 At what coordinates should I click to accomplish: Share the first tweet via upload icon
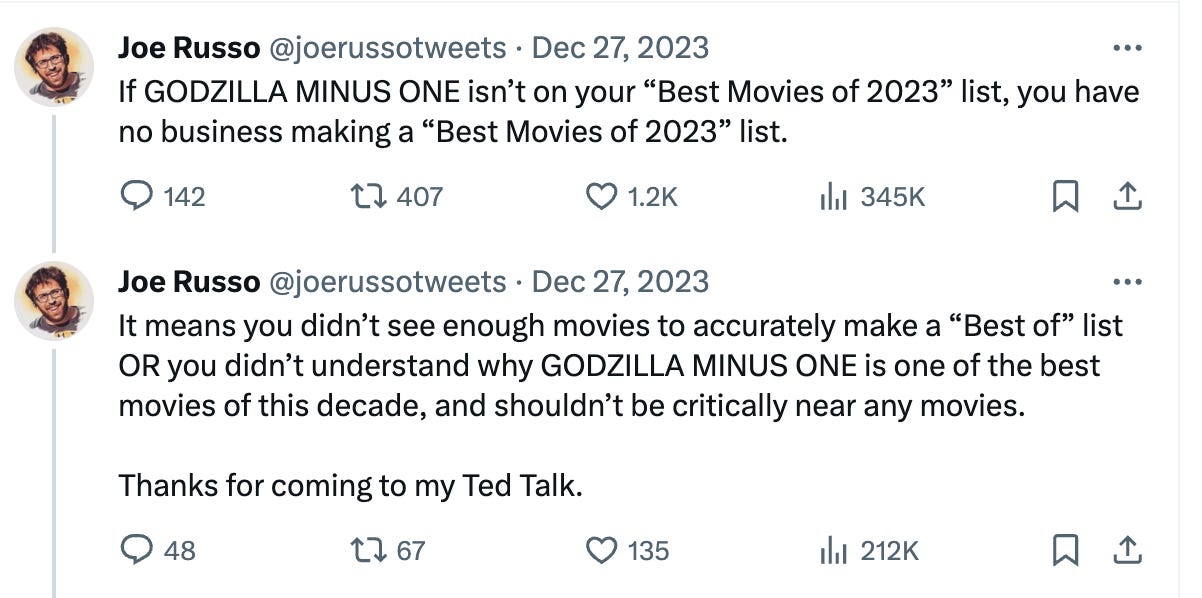(x=1127, y=198)
